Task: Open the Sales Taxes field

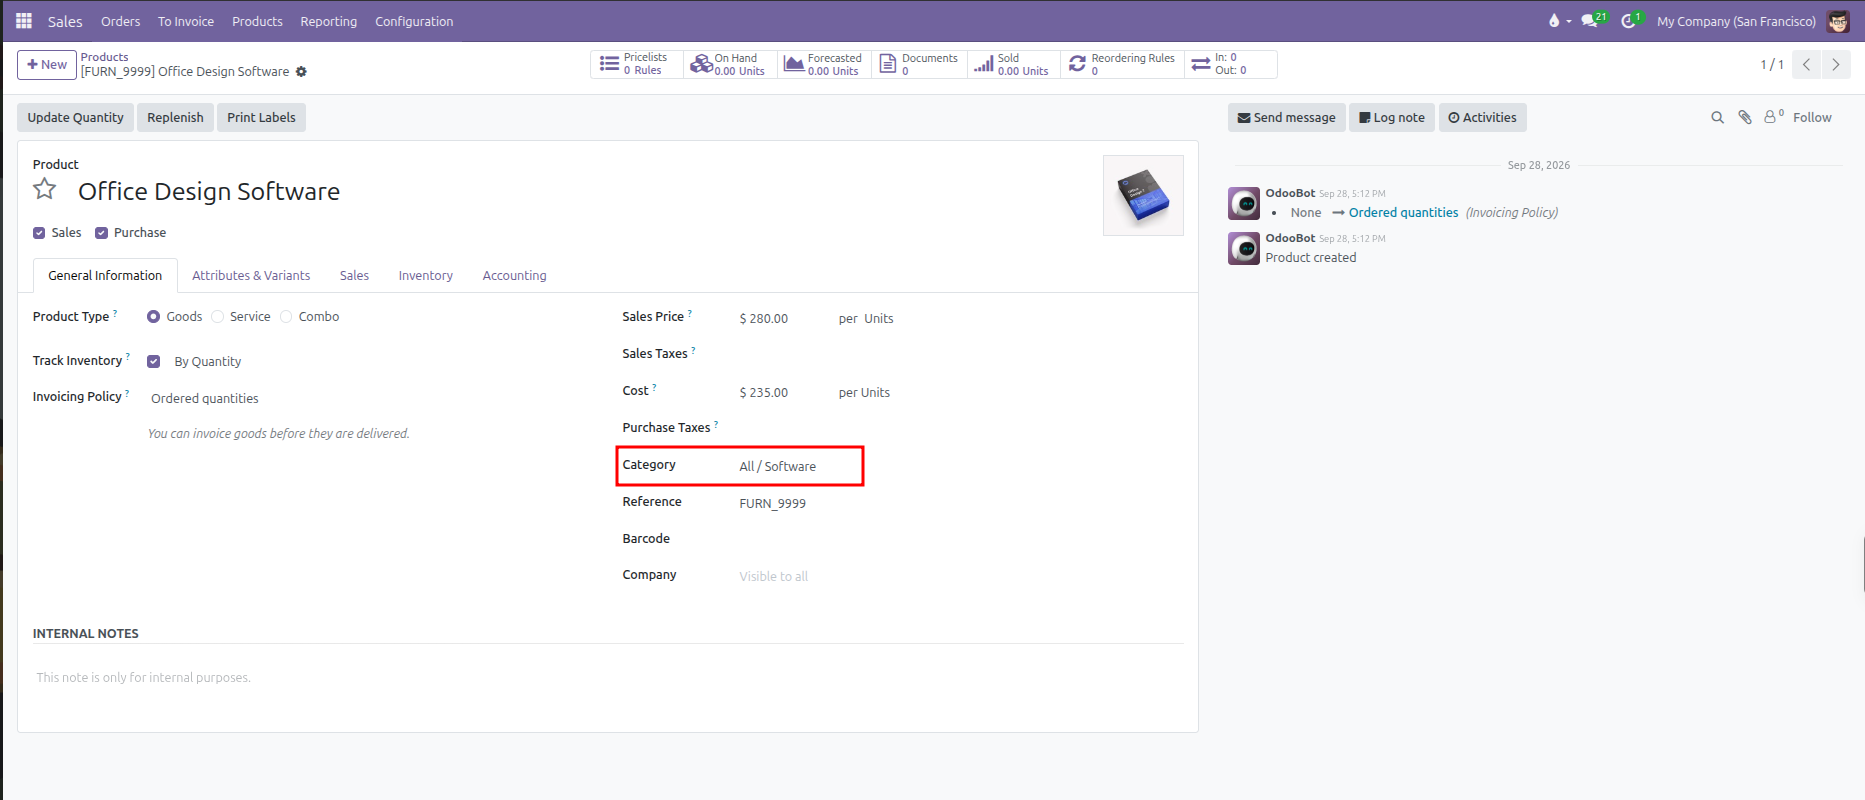Action: pos(960,354)
